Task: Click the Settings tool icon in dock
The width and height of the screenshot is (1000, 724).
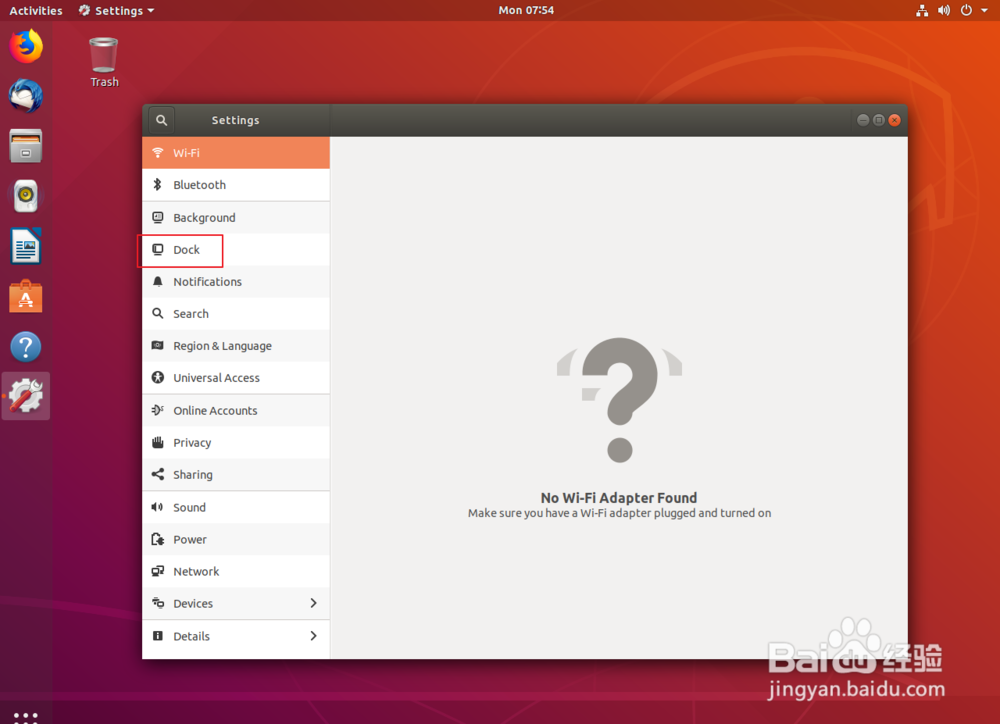Action: [x=26, y=396]
